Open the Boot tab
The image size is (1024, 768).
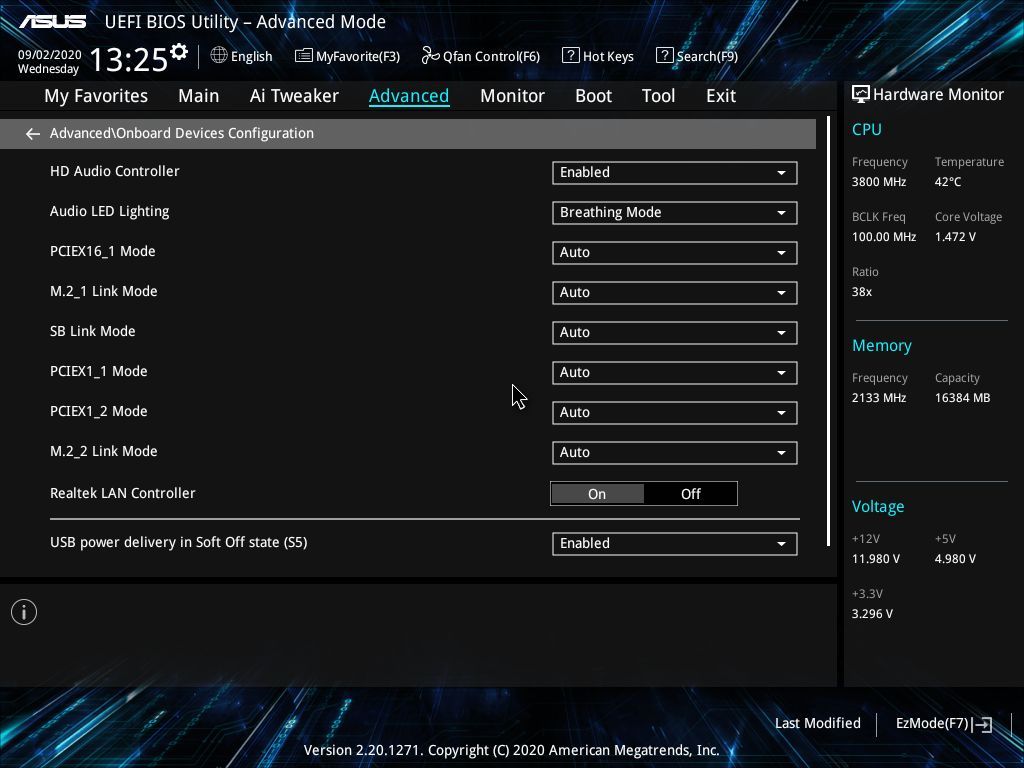pos(593,96)
